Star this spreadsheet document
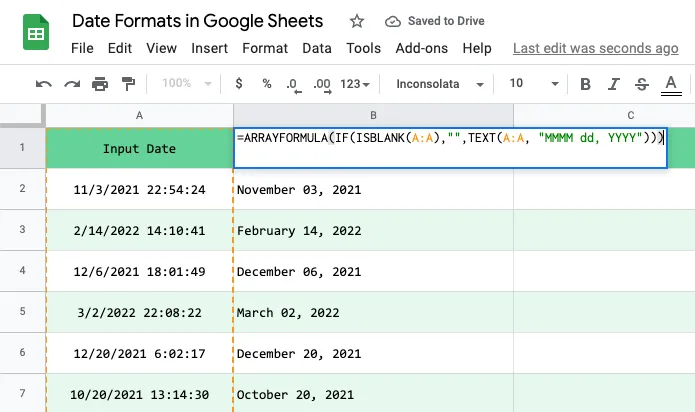Screen dimensions: 695x412 coord(357,21)
